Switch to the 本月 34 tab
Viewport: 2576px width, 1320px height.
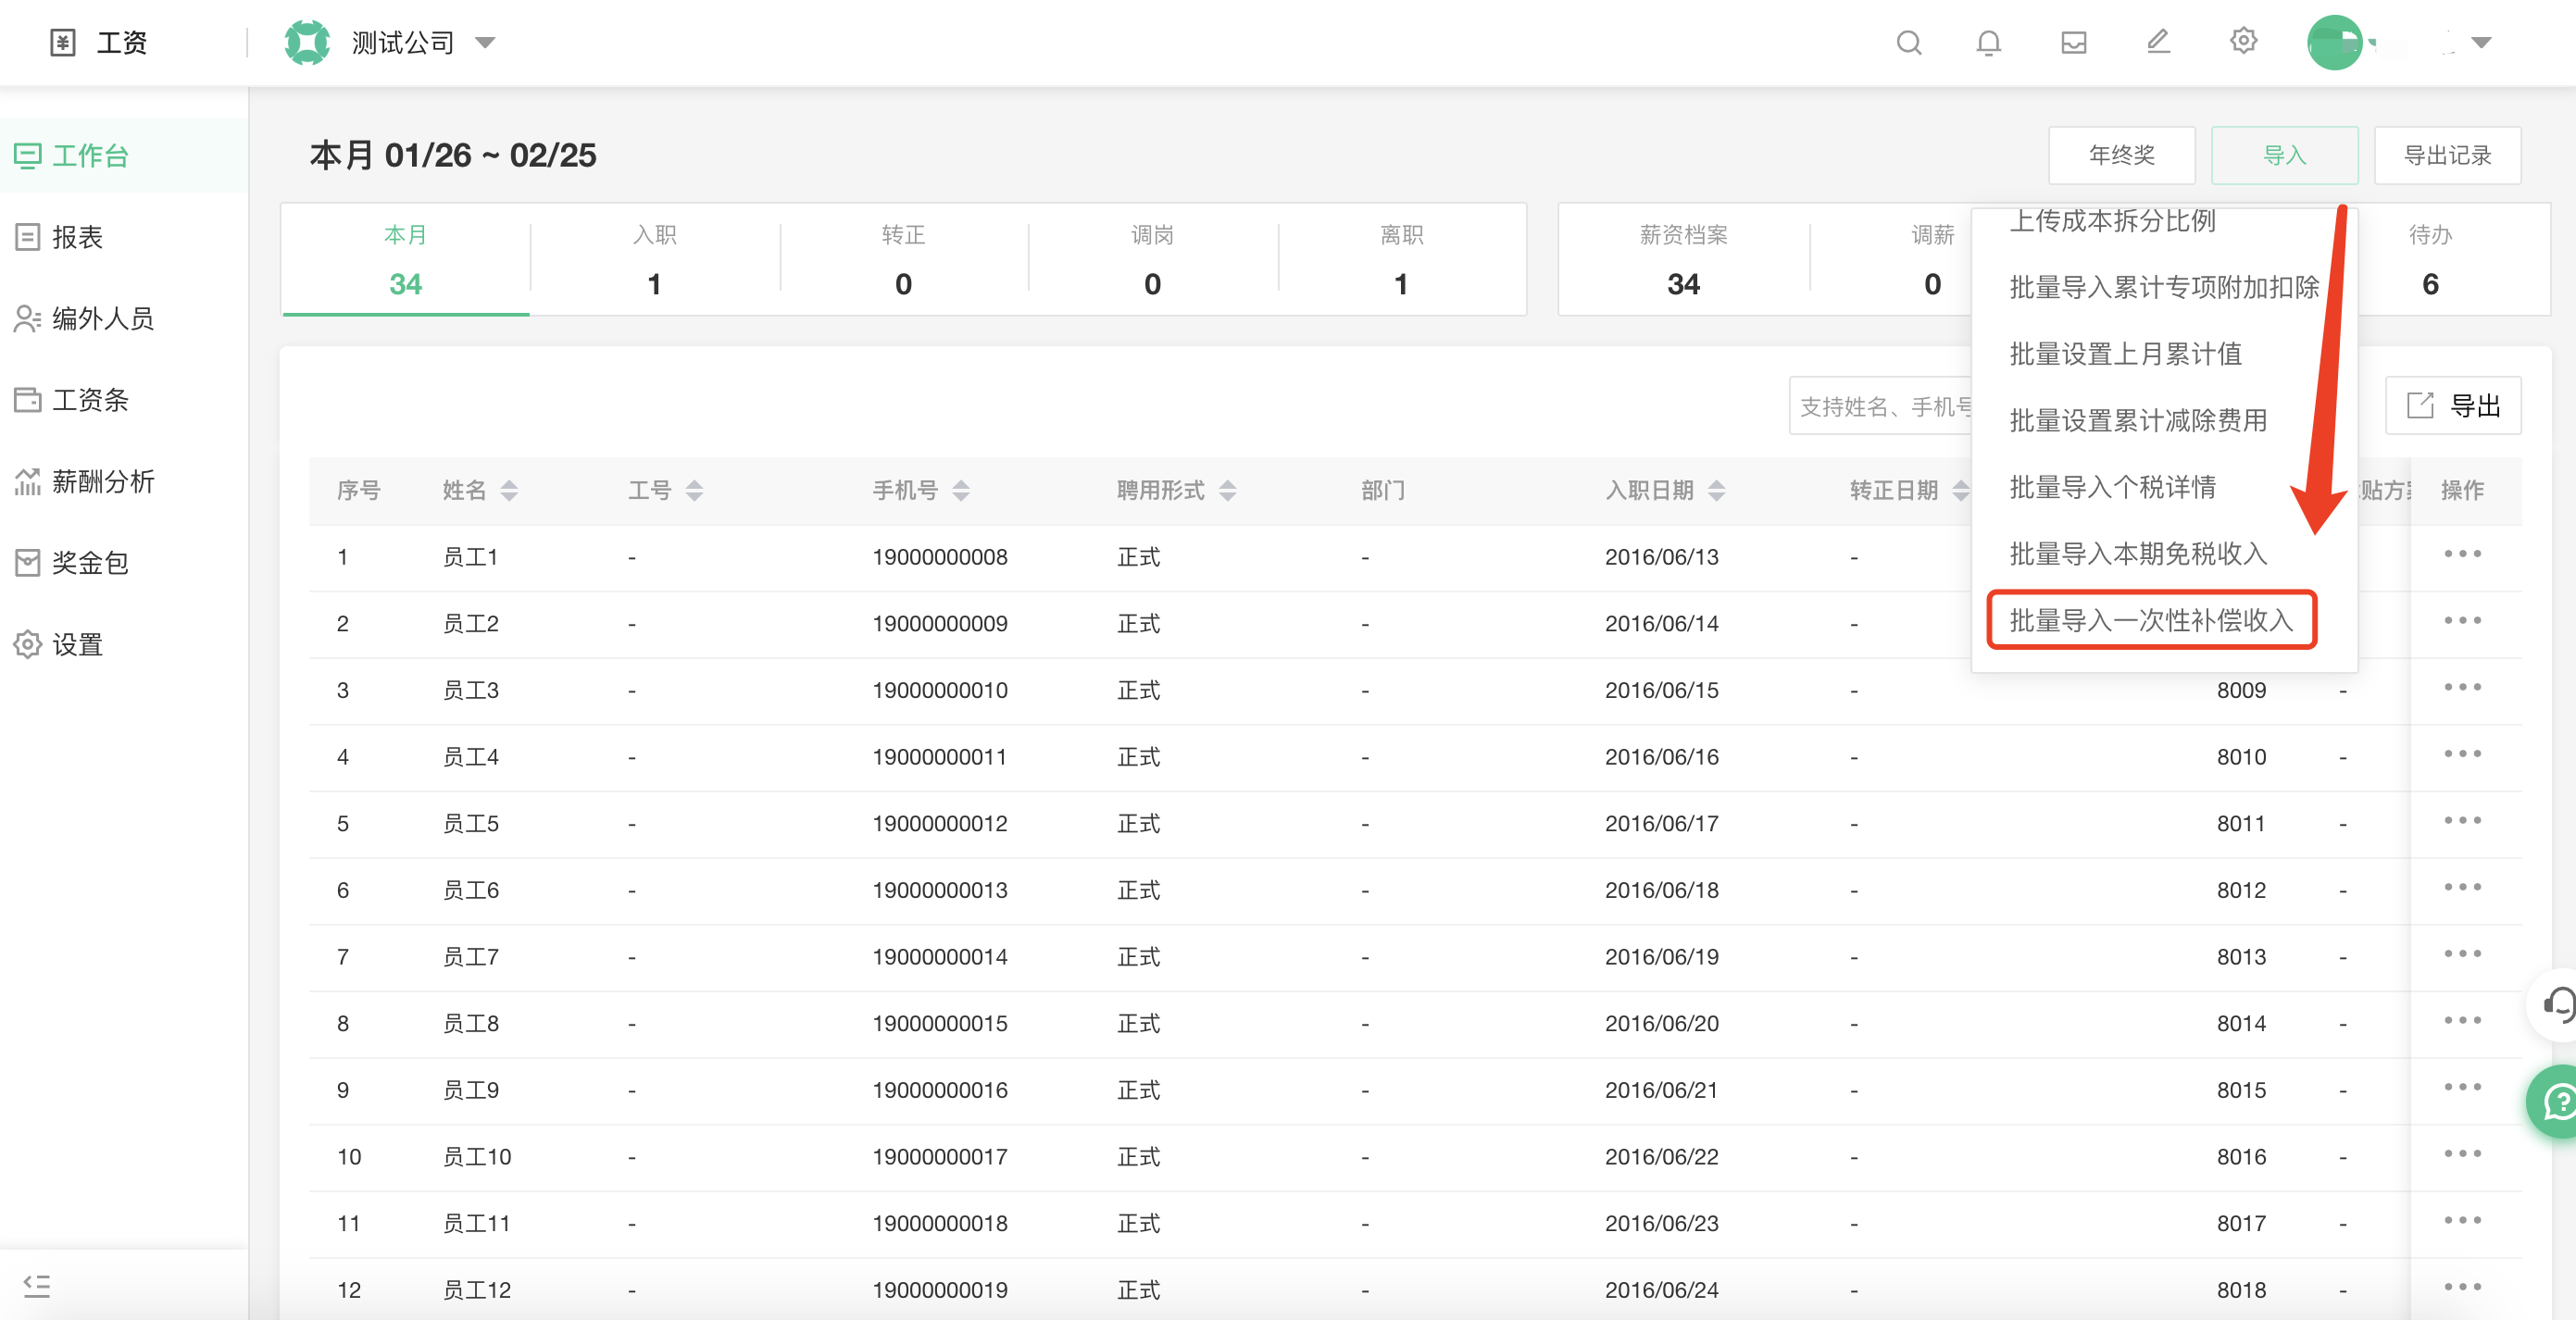click(405, 260)
